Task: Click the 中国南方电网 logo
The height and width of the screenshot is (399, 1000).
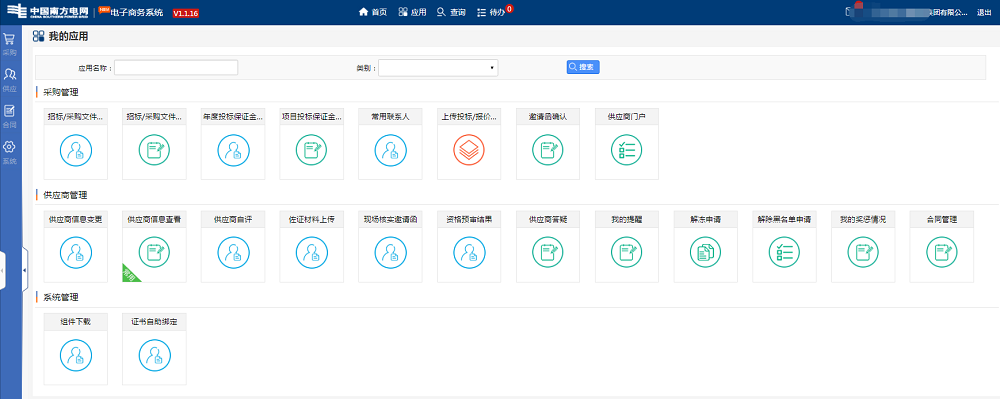Action: pos(47,12)
